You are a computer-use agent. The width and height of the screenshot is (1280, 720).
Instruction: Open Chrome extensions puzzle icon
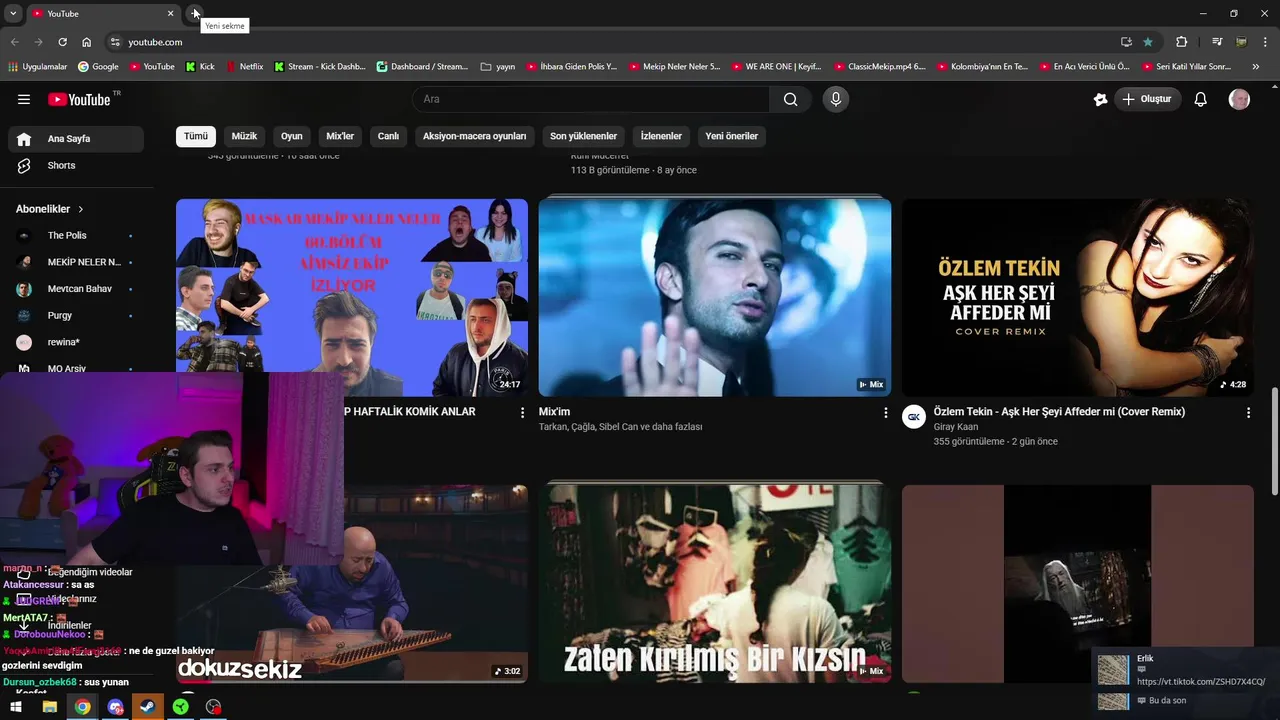(x=1181, y=42)
